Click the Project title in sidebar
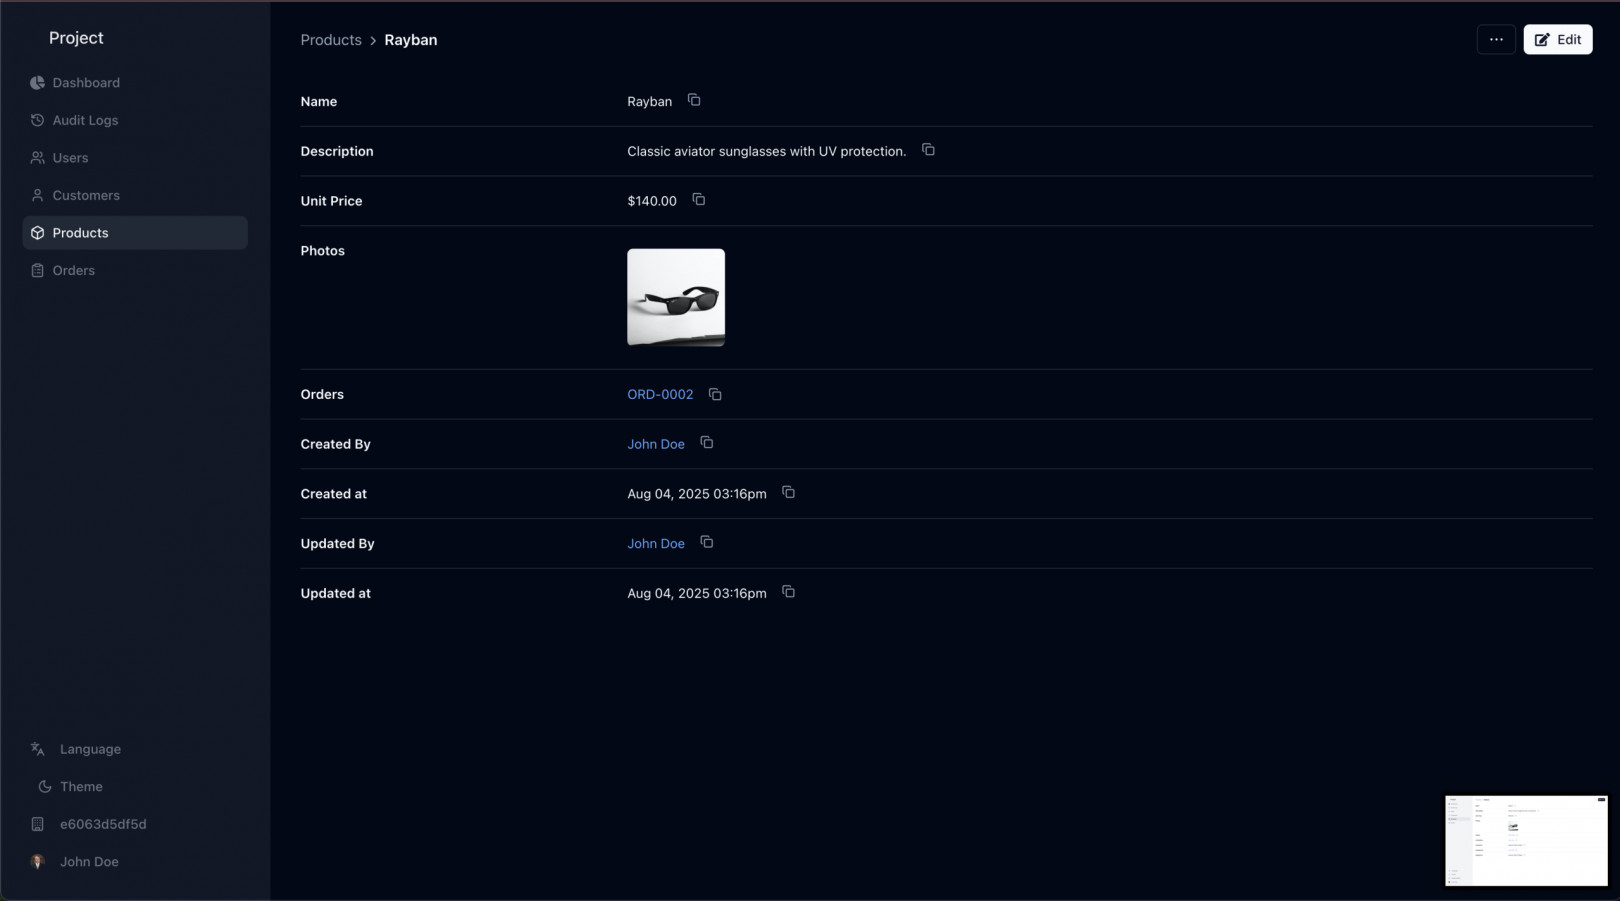The height and width of the screenshot is (901, 1620). 76,38
